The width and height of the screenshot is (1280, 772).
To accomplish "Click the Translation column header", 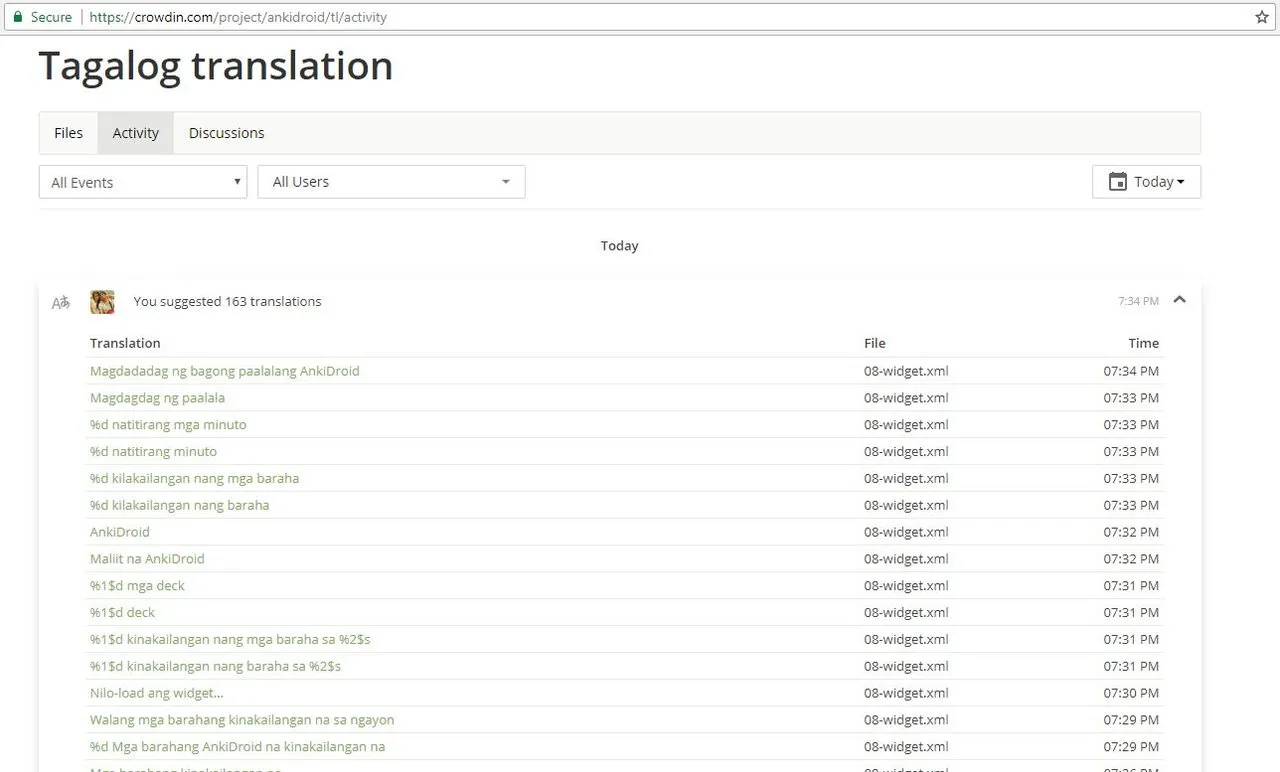I will pos(125,343).
